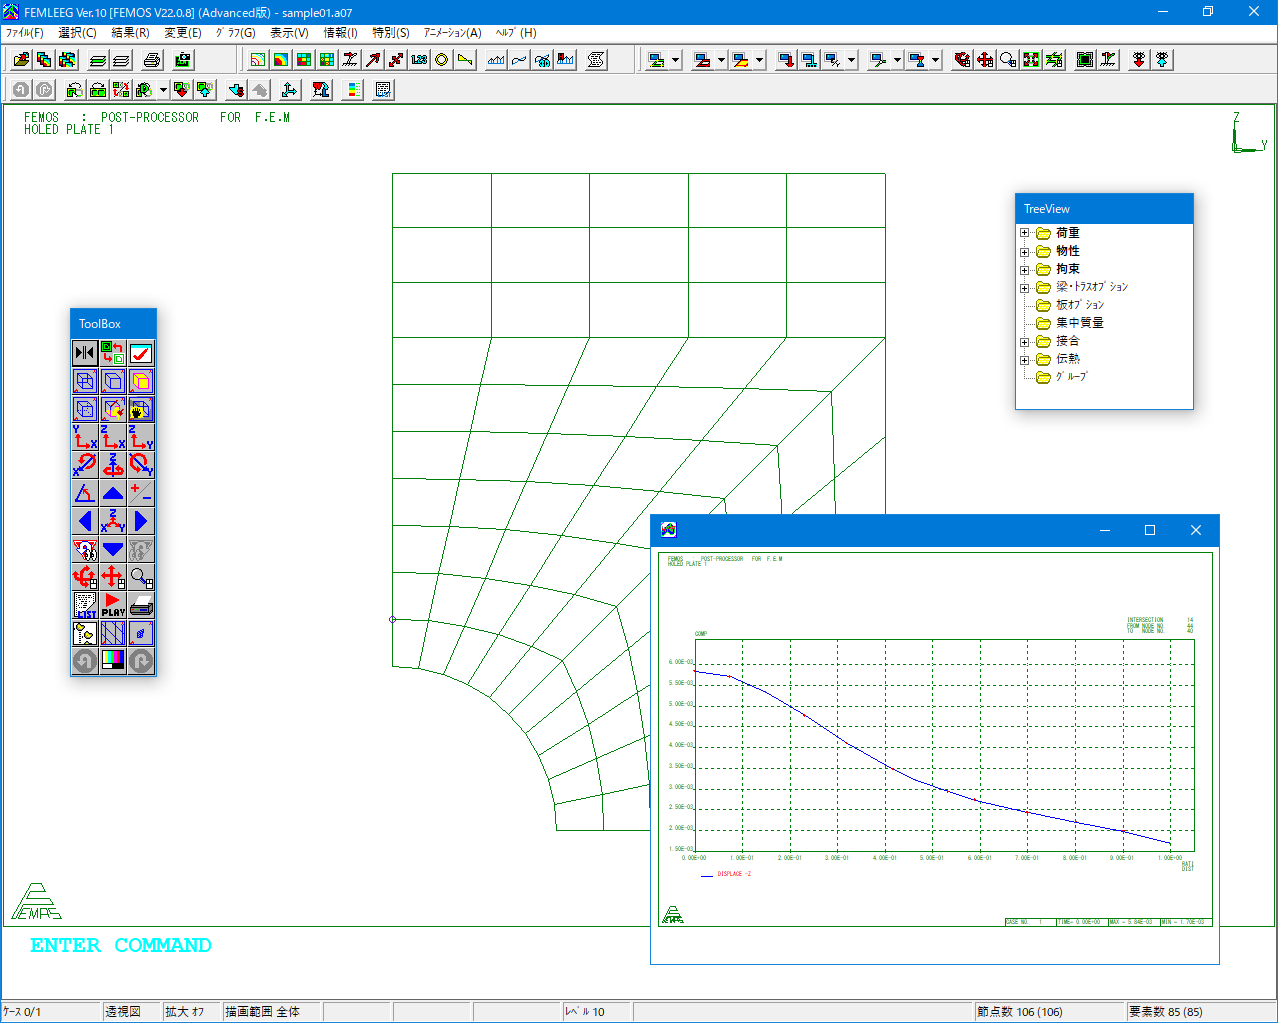The image size is (1278, 1023).
Task: Select the contour fill display icon
Action: point(281,60)
